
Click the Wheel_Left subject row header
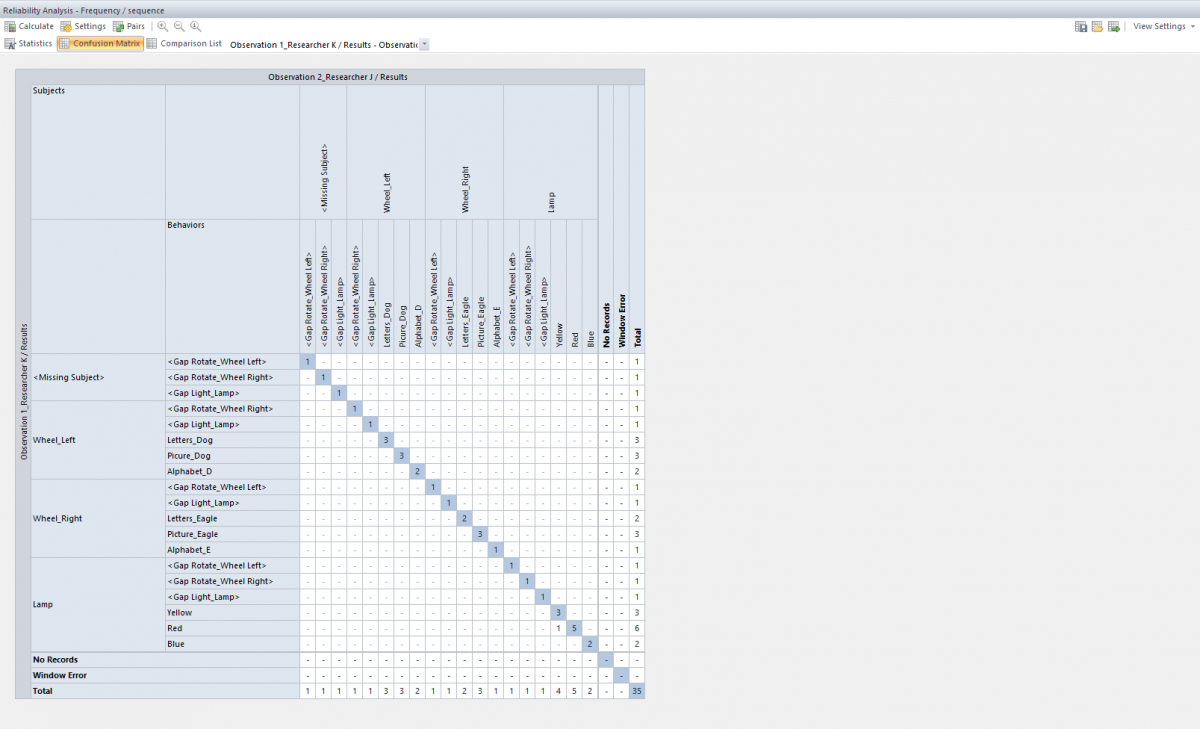tap(54, 440)
